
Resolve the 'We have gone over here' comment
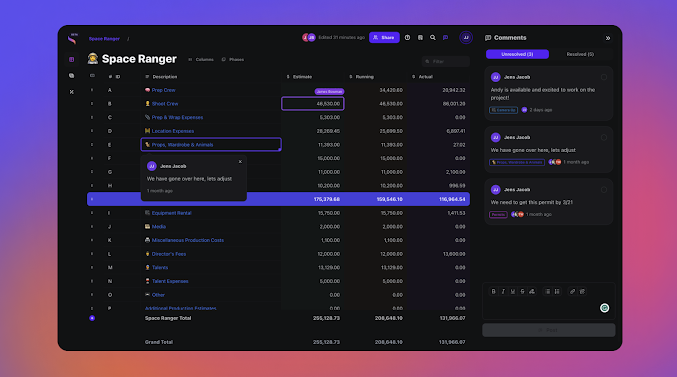point(604,137)
